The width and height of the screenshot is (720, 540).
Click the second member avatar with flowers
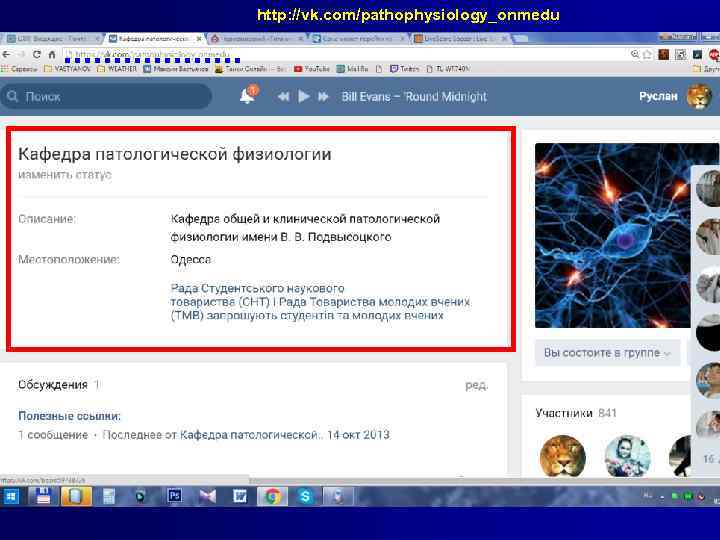[627, 457]
